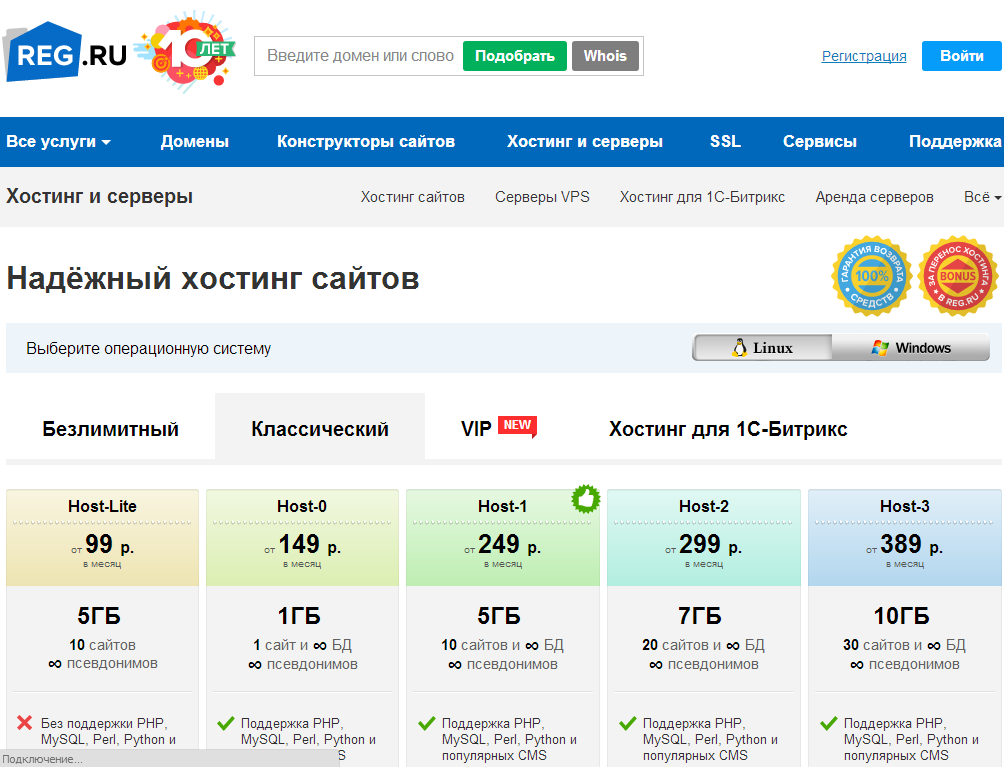Click the NEW label next to VIP
Image resolution: width=1004 pixels, height=767 pixels.
pyautogui.click(x=517, y=426)
